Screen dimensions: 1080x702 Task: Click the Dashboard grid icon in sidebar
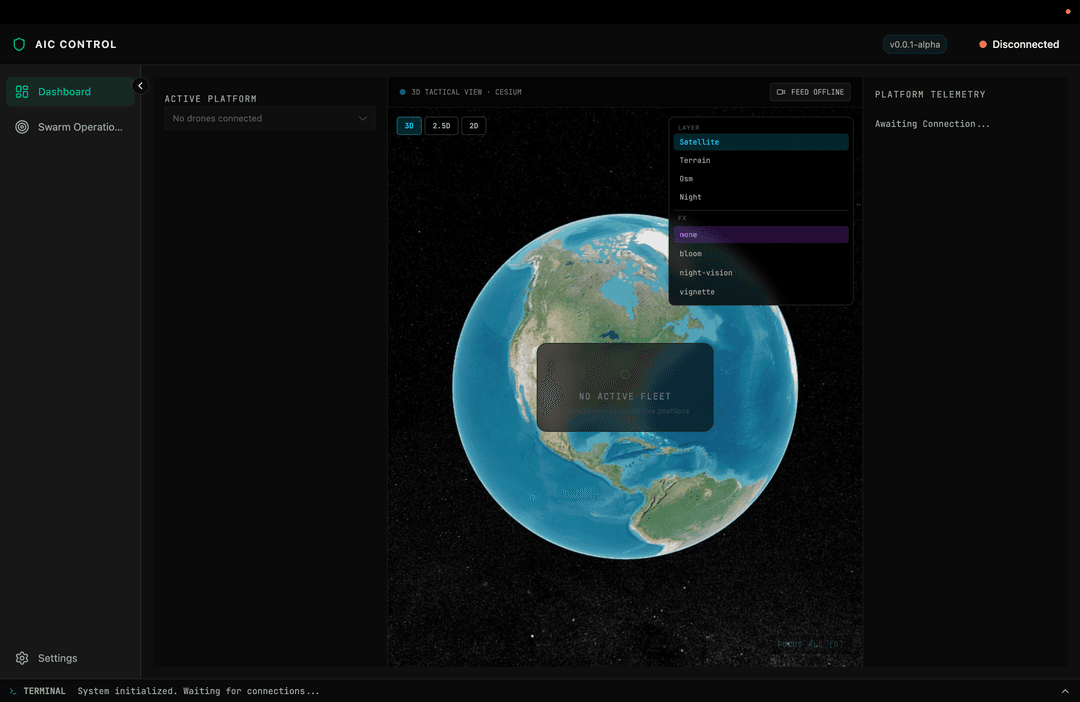coord(22,92)
